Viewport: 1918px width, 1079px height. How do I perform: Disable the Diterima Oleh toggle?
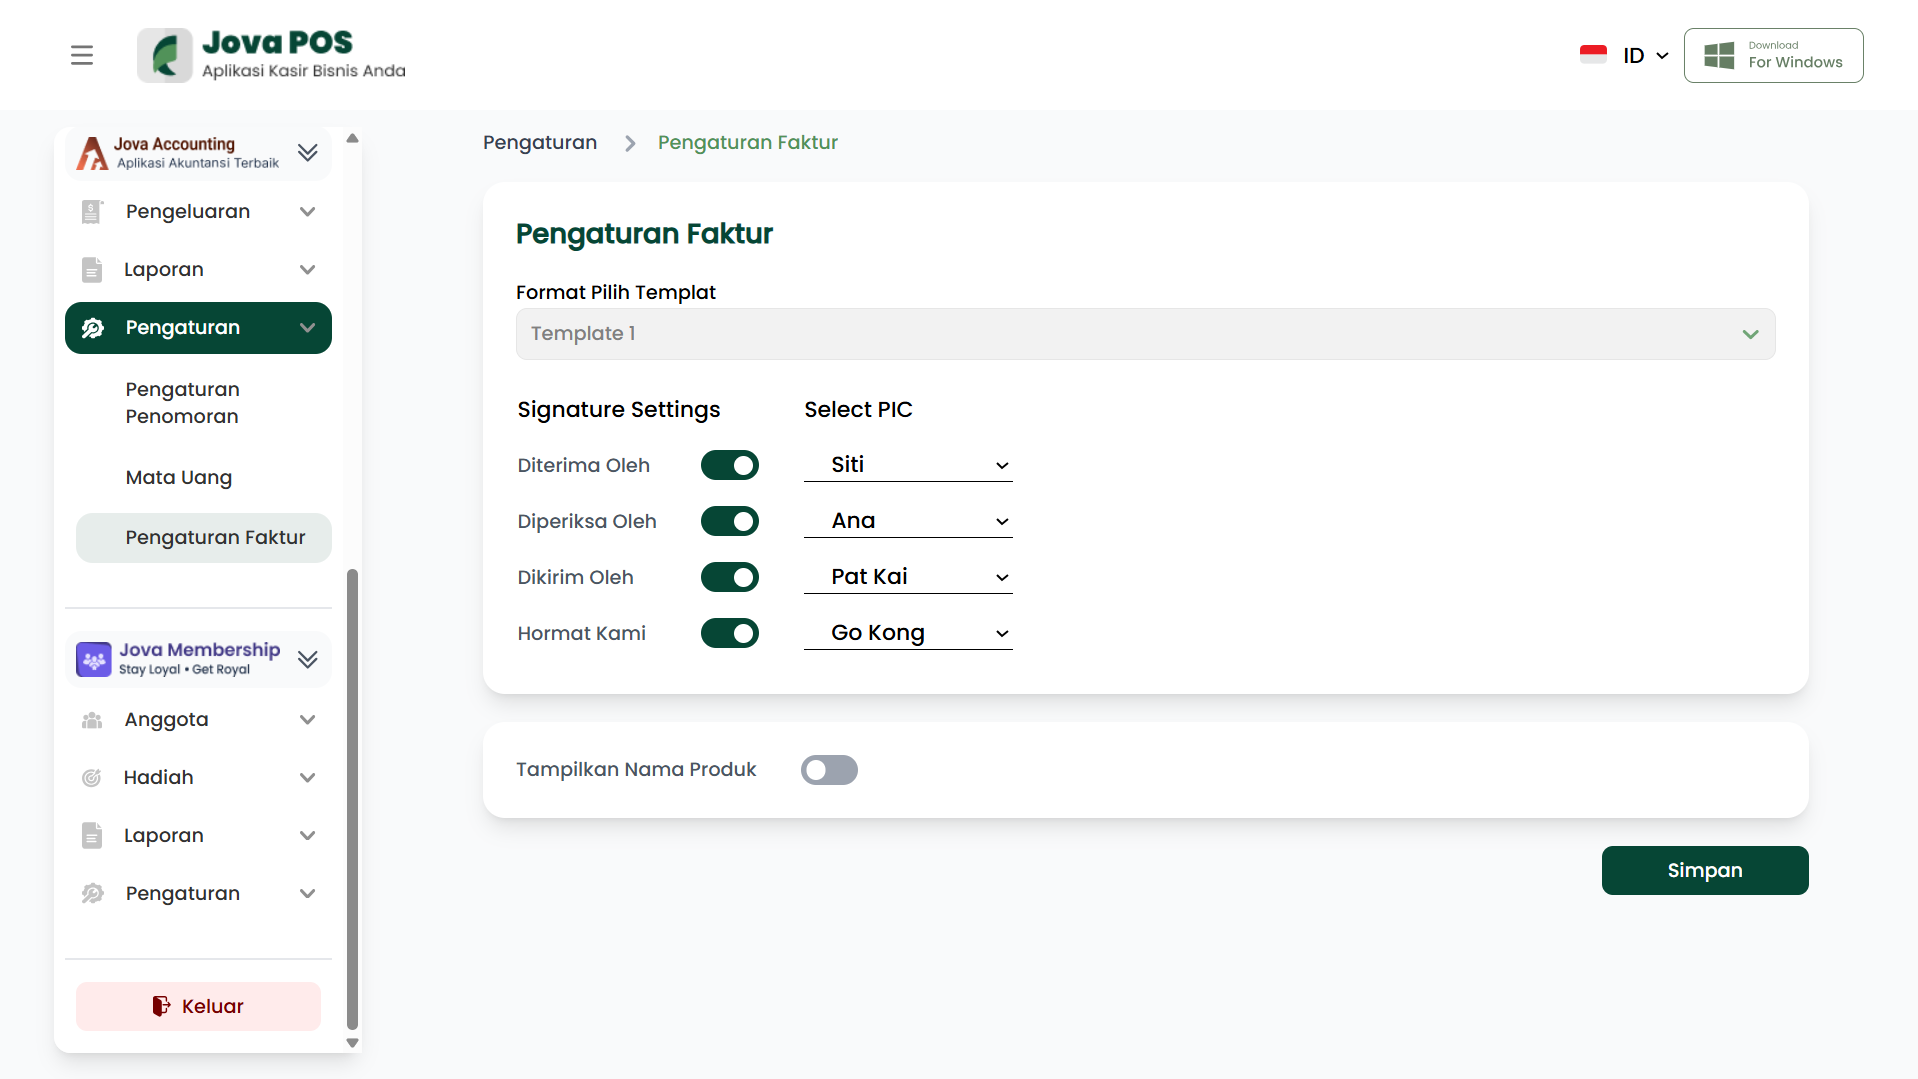tap(730, 465)
